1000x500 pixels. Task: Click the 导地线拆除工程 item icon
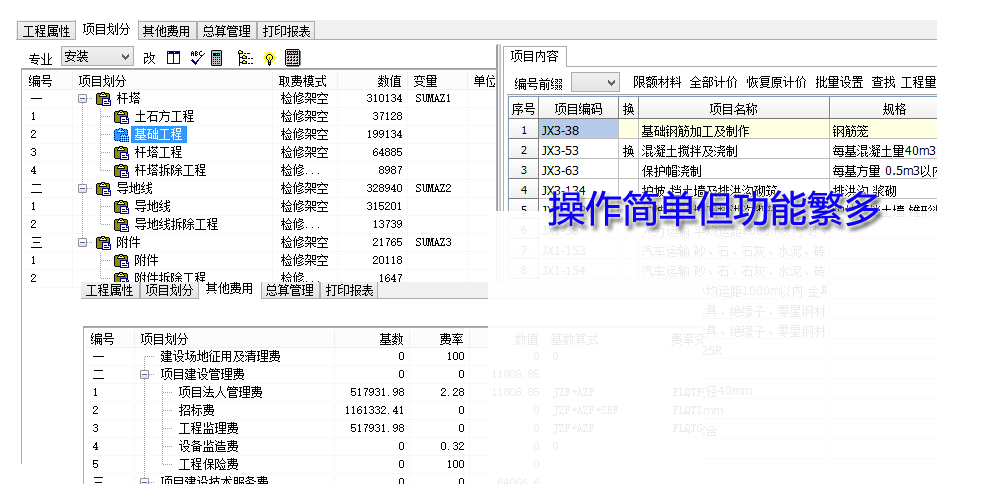(122, 224)
